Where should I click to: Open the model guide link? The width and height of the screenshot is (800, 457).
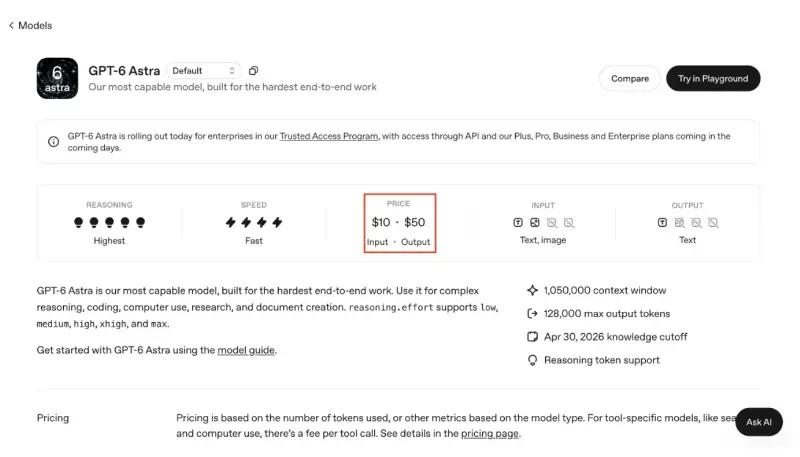[246, 350]
